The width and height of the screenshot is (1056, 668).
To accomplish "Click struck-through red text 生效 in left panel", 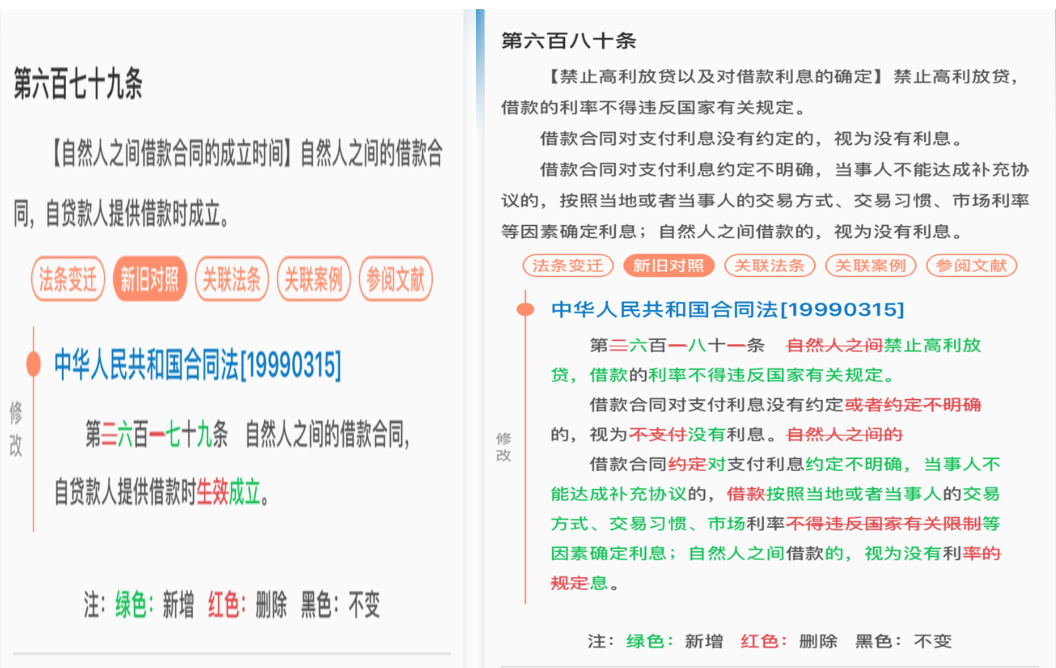I will pos(212,493).
